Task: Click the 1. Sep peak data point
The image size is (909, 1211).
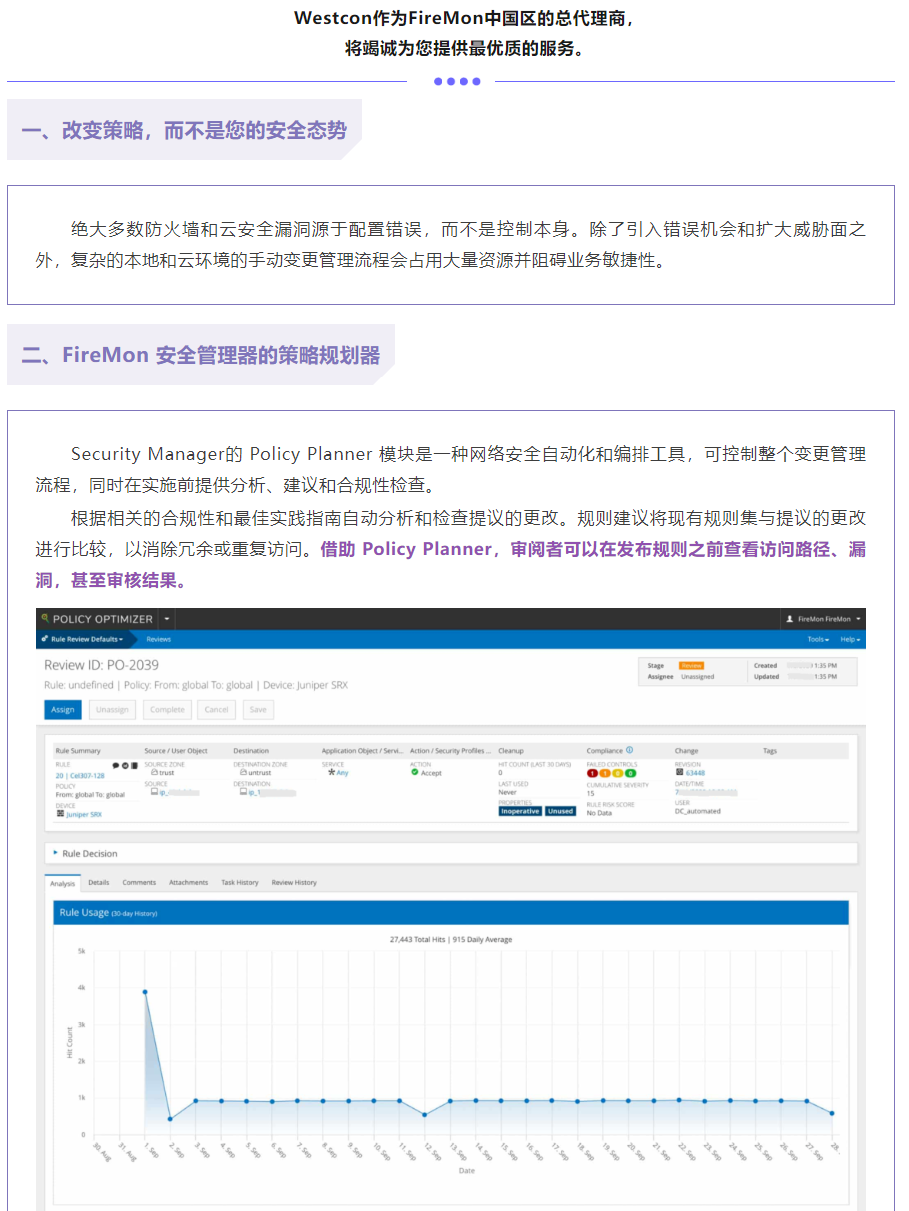Action: pos(145,992)
